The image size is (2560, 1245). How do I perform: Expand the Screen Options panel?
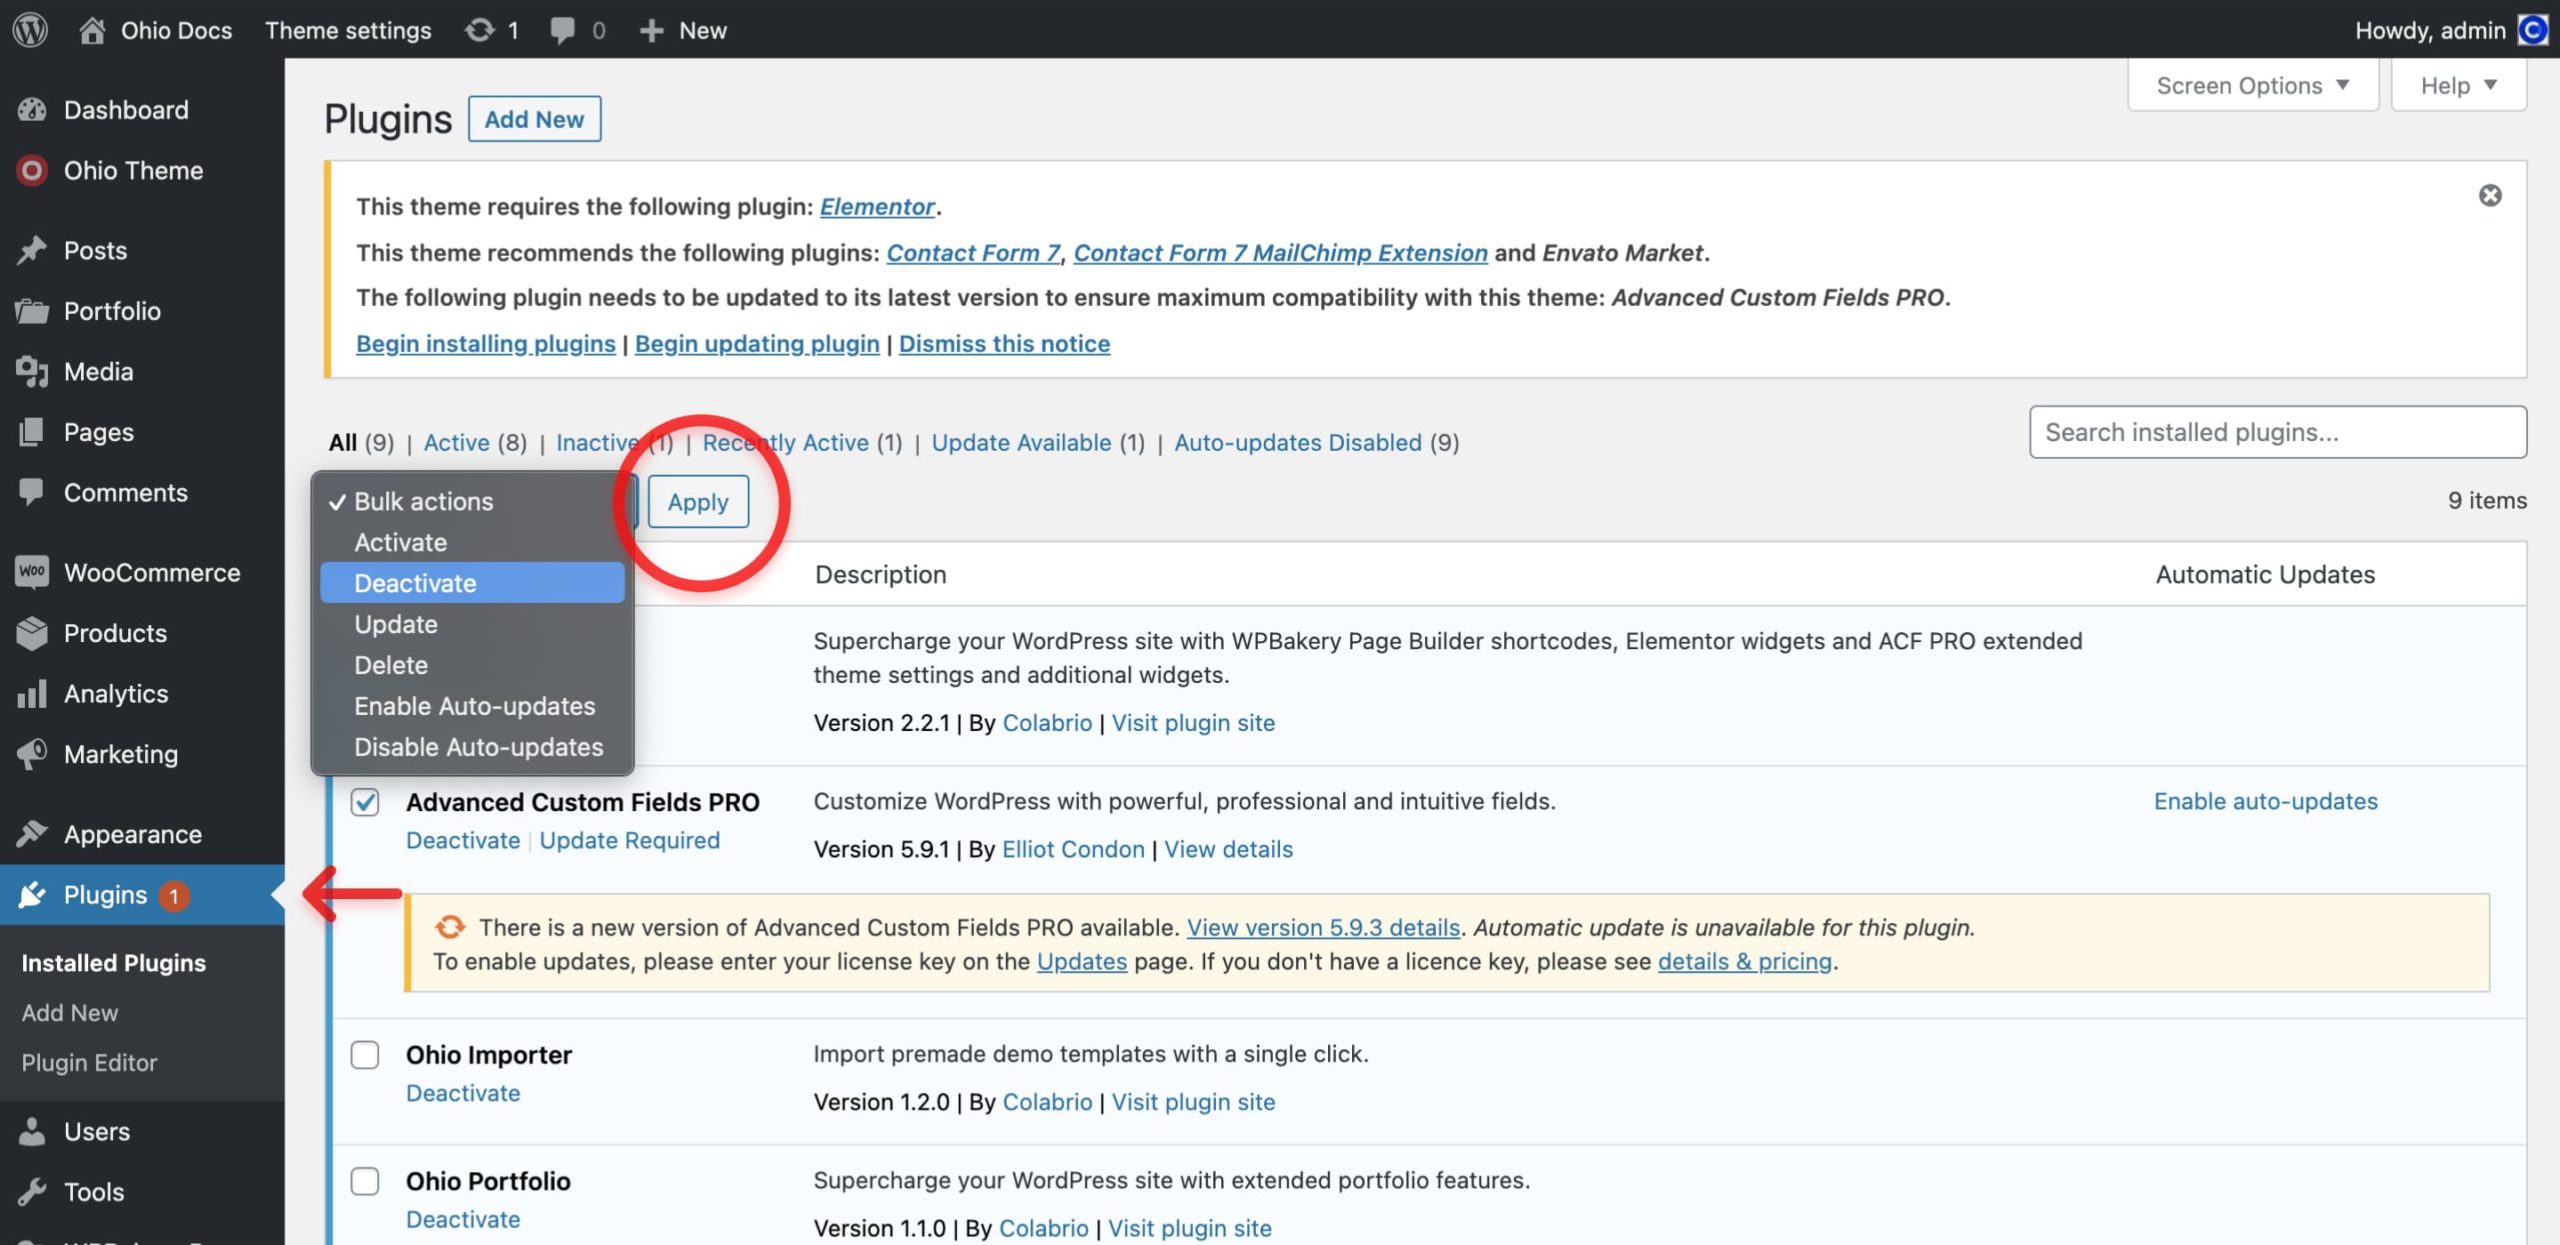pos(2252,86)
